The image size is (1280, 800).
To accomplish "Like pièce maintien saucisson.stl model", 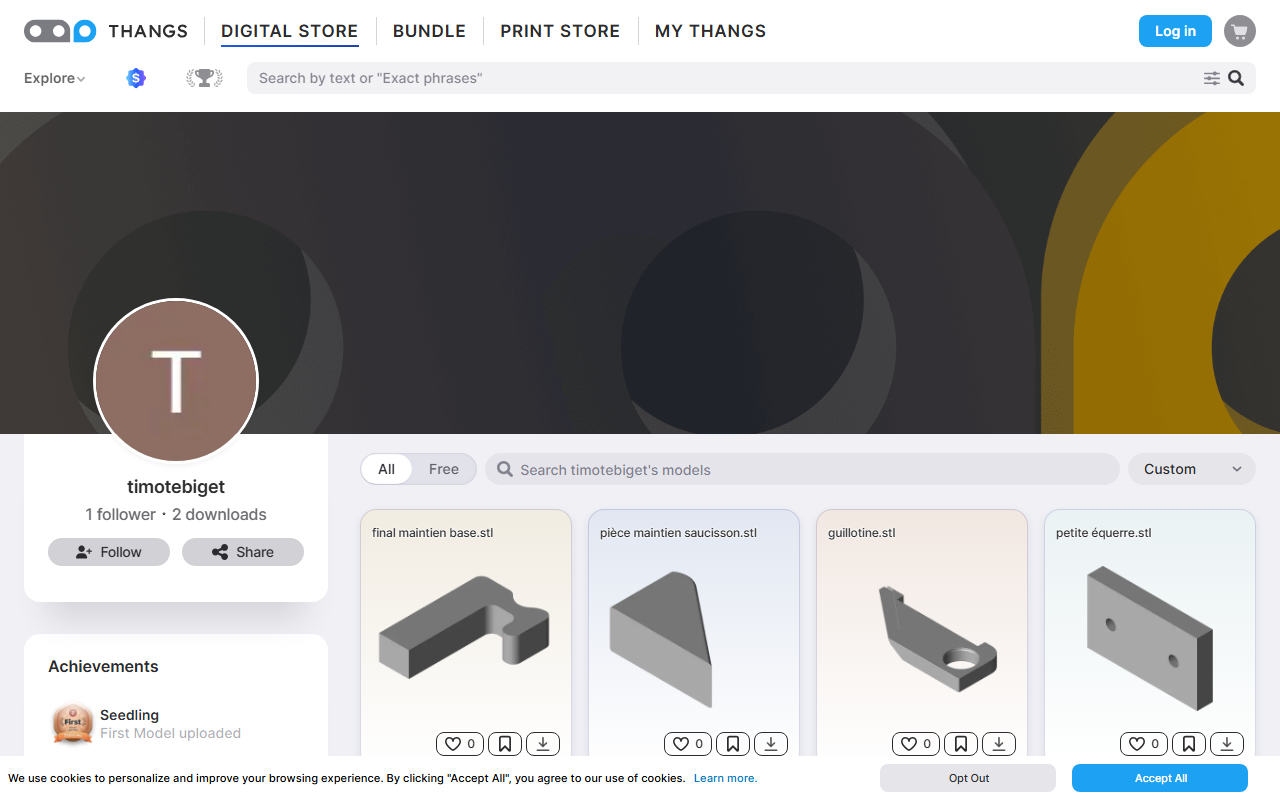I will [x=688, y=744].
